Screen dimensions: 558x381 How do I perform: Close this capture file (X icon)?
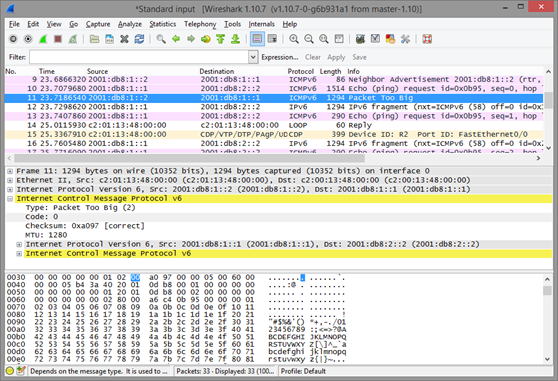tap(124, 39)
